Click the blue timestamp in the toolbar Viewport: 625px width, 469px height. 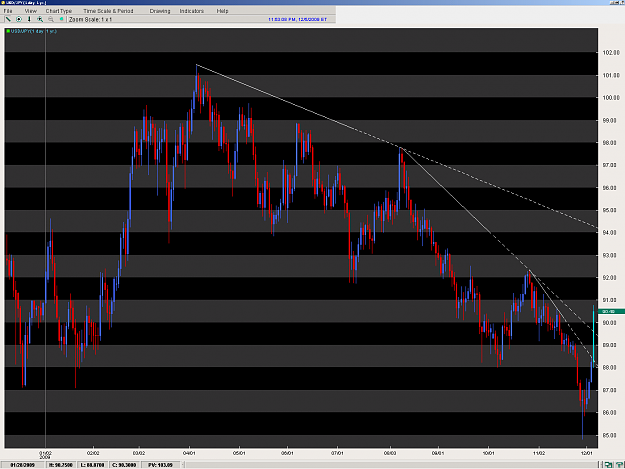click(297, 19)
